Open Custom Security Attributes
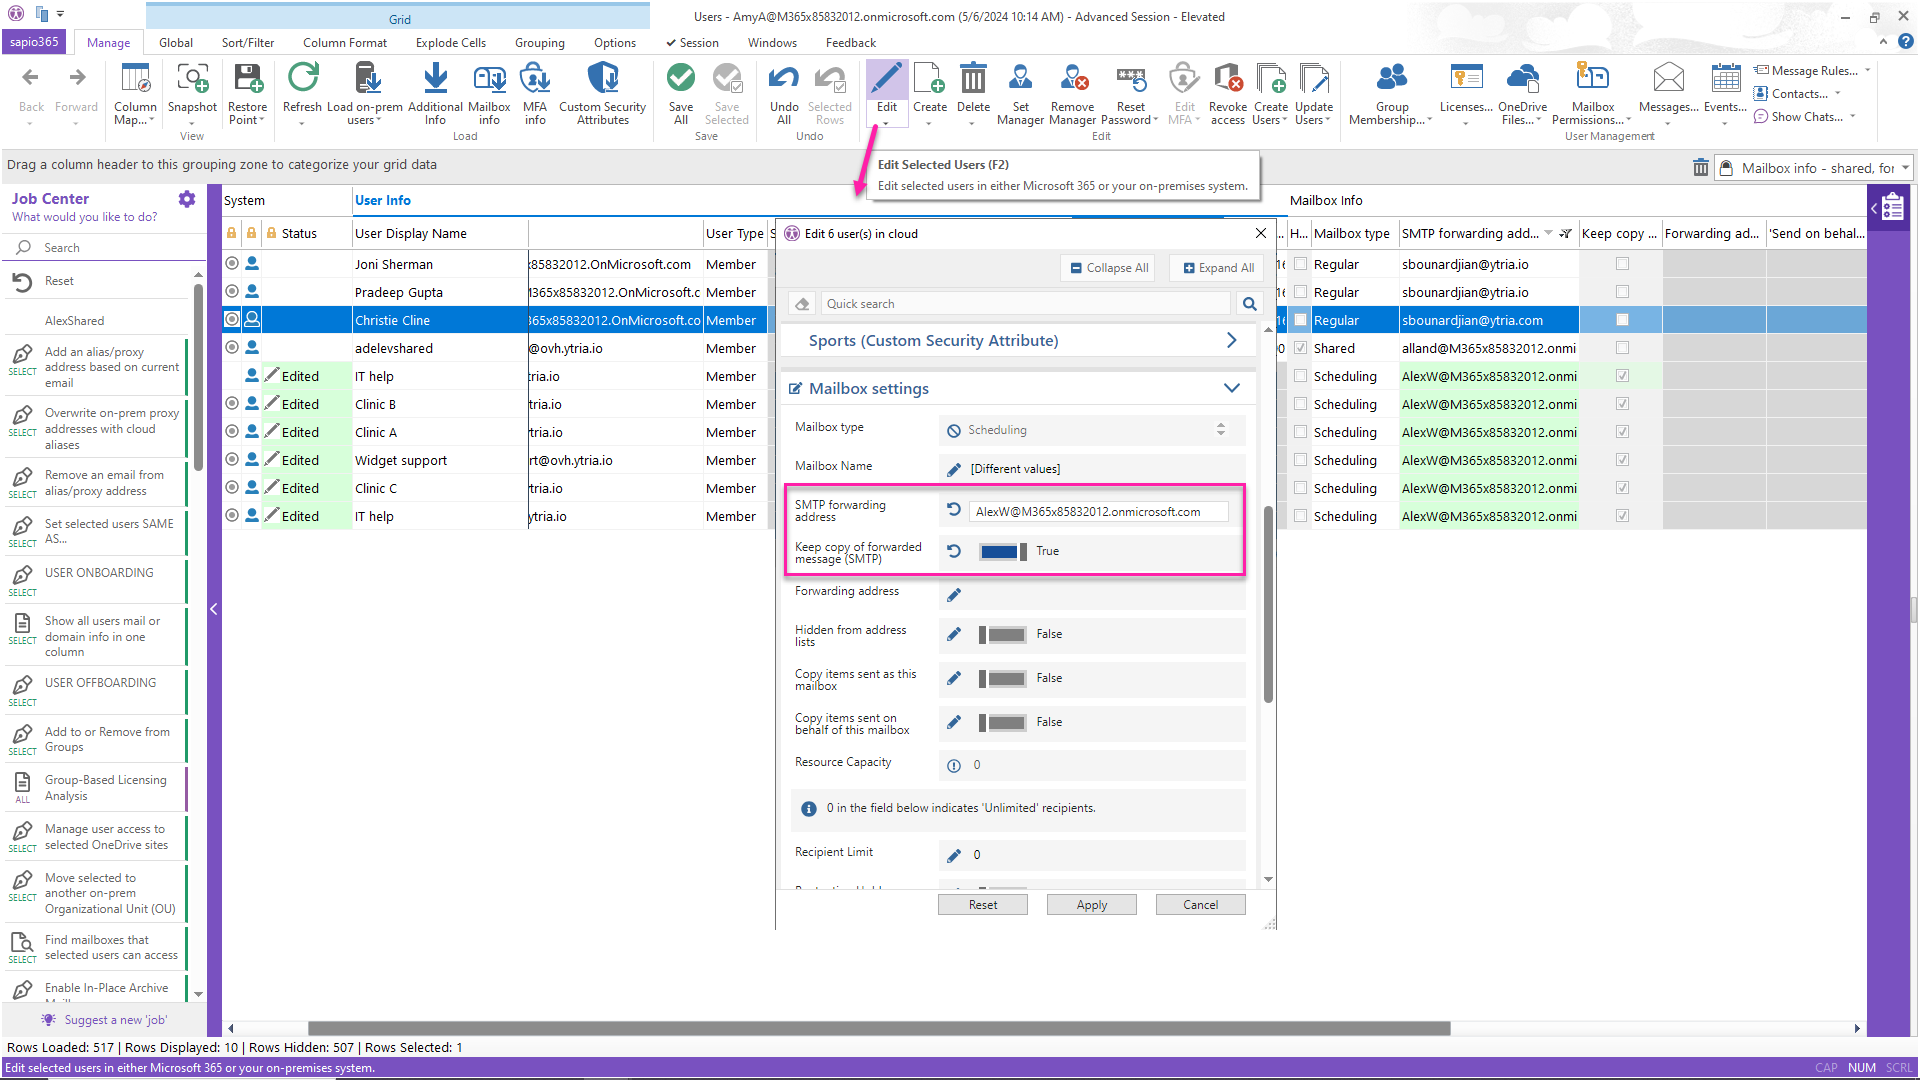The width and height of the screenshot is (1920, 1080). 602,94
